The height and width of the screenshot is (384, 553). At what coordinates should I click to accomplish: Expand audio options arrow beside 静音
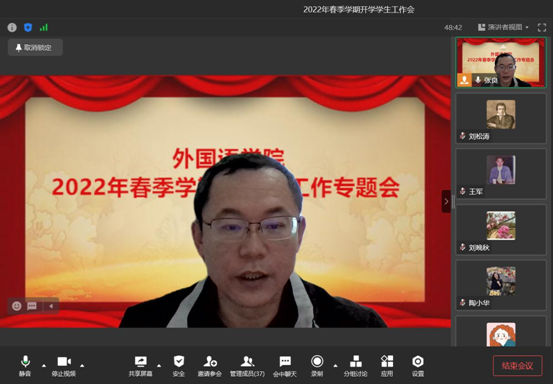pos(44,366)
